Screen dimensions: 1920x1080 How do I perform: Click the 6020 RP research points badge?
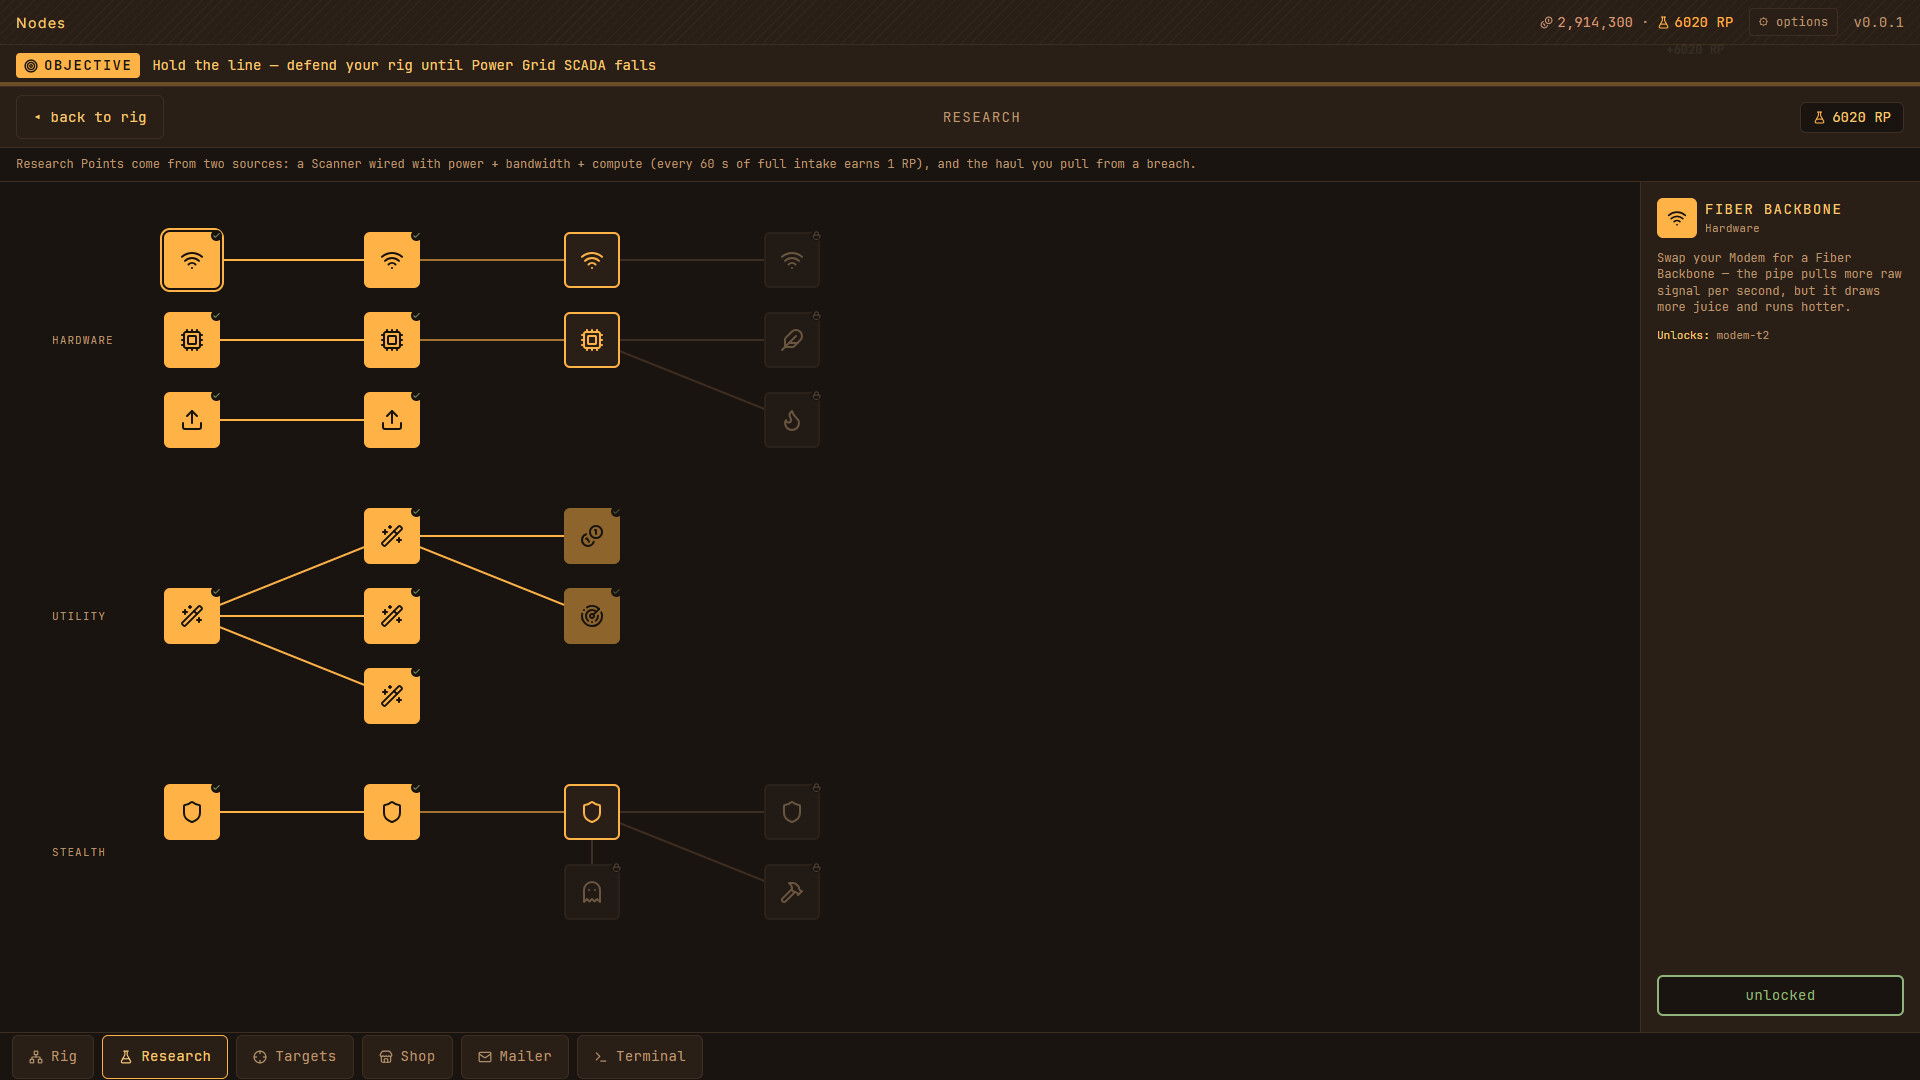pos(1852,117)
